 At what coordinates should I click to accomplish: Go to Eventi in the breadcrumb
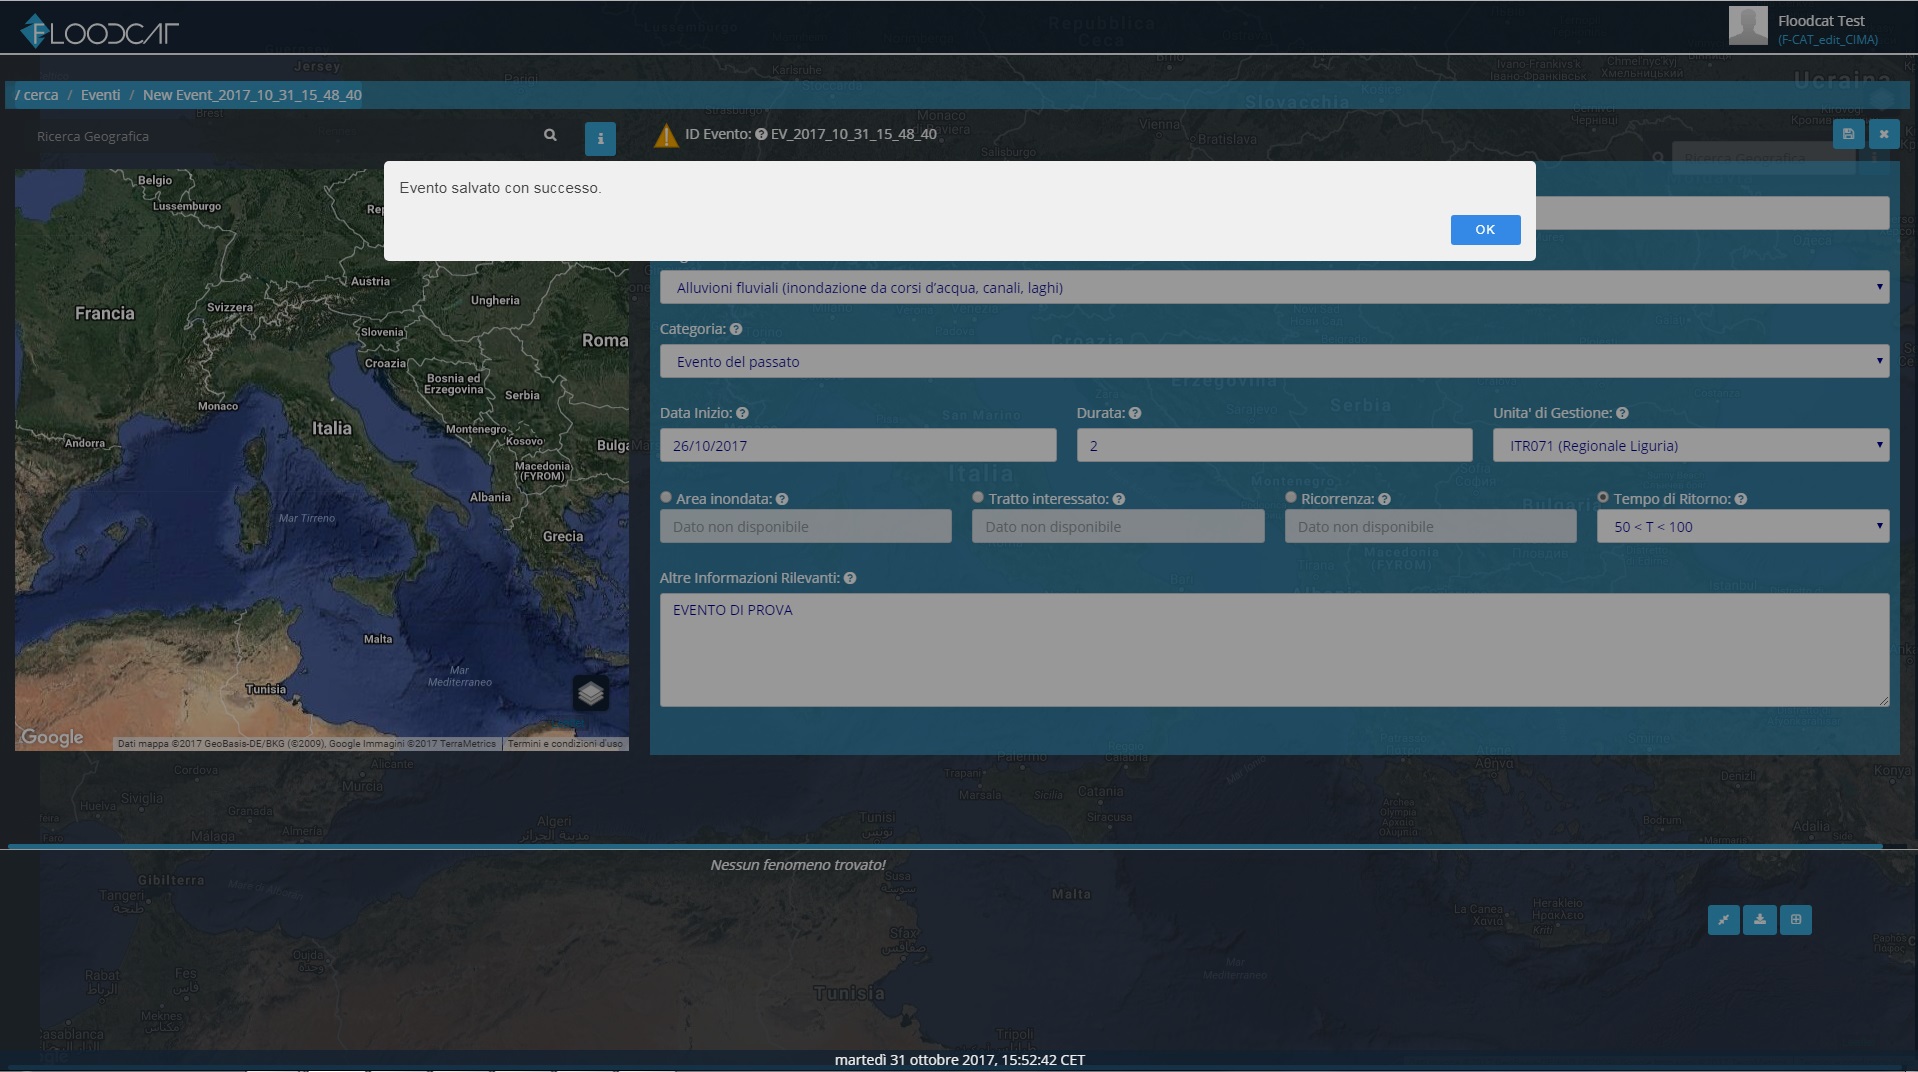pos(100,95)
